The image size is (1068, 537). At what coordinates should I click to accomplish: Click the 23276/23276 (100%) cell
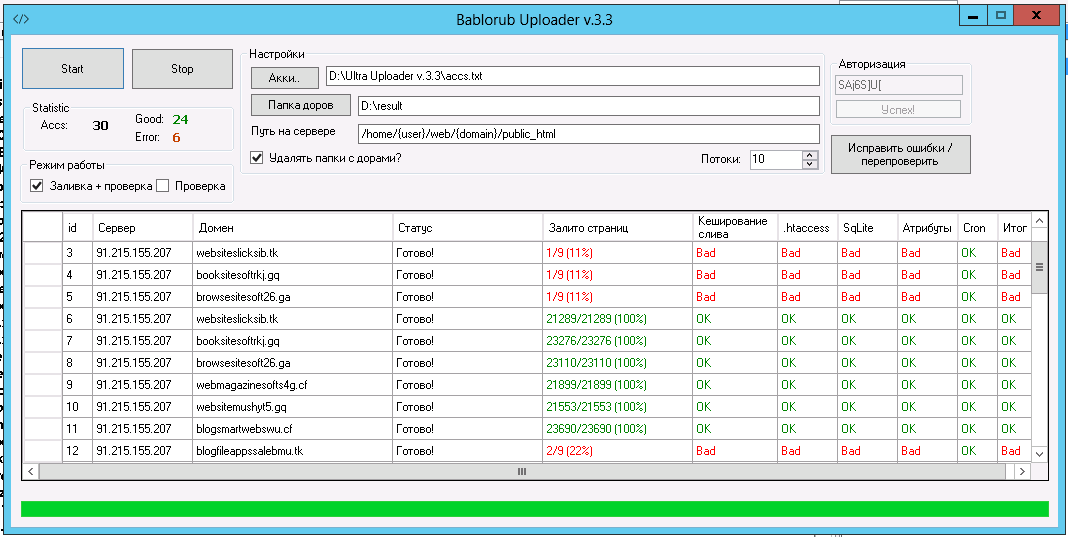coord(618,341)
